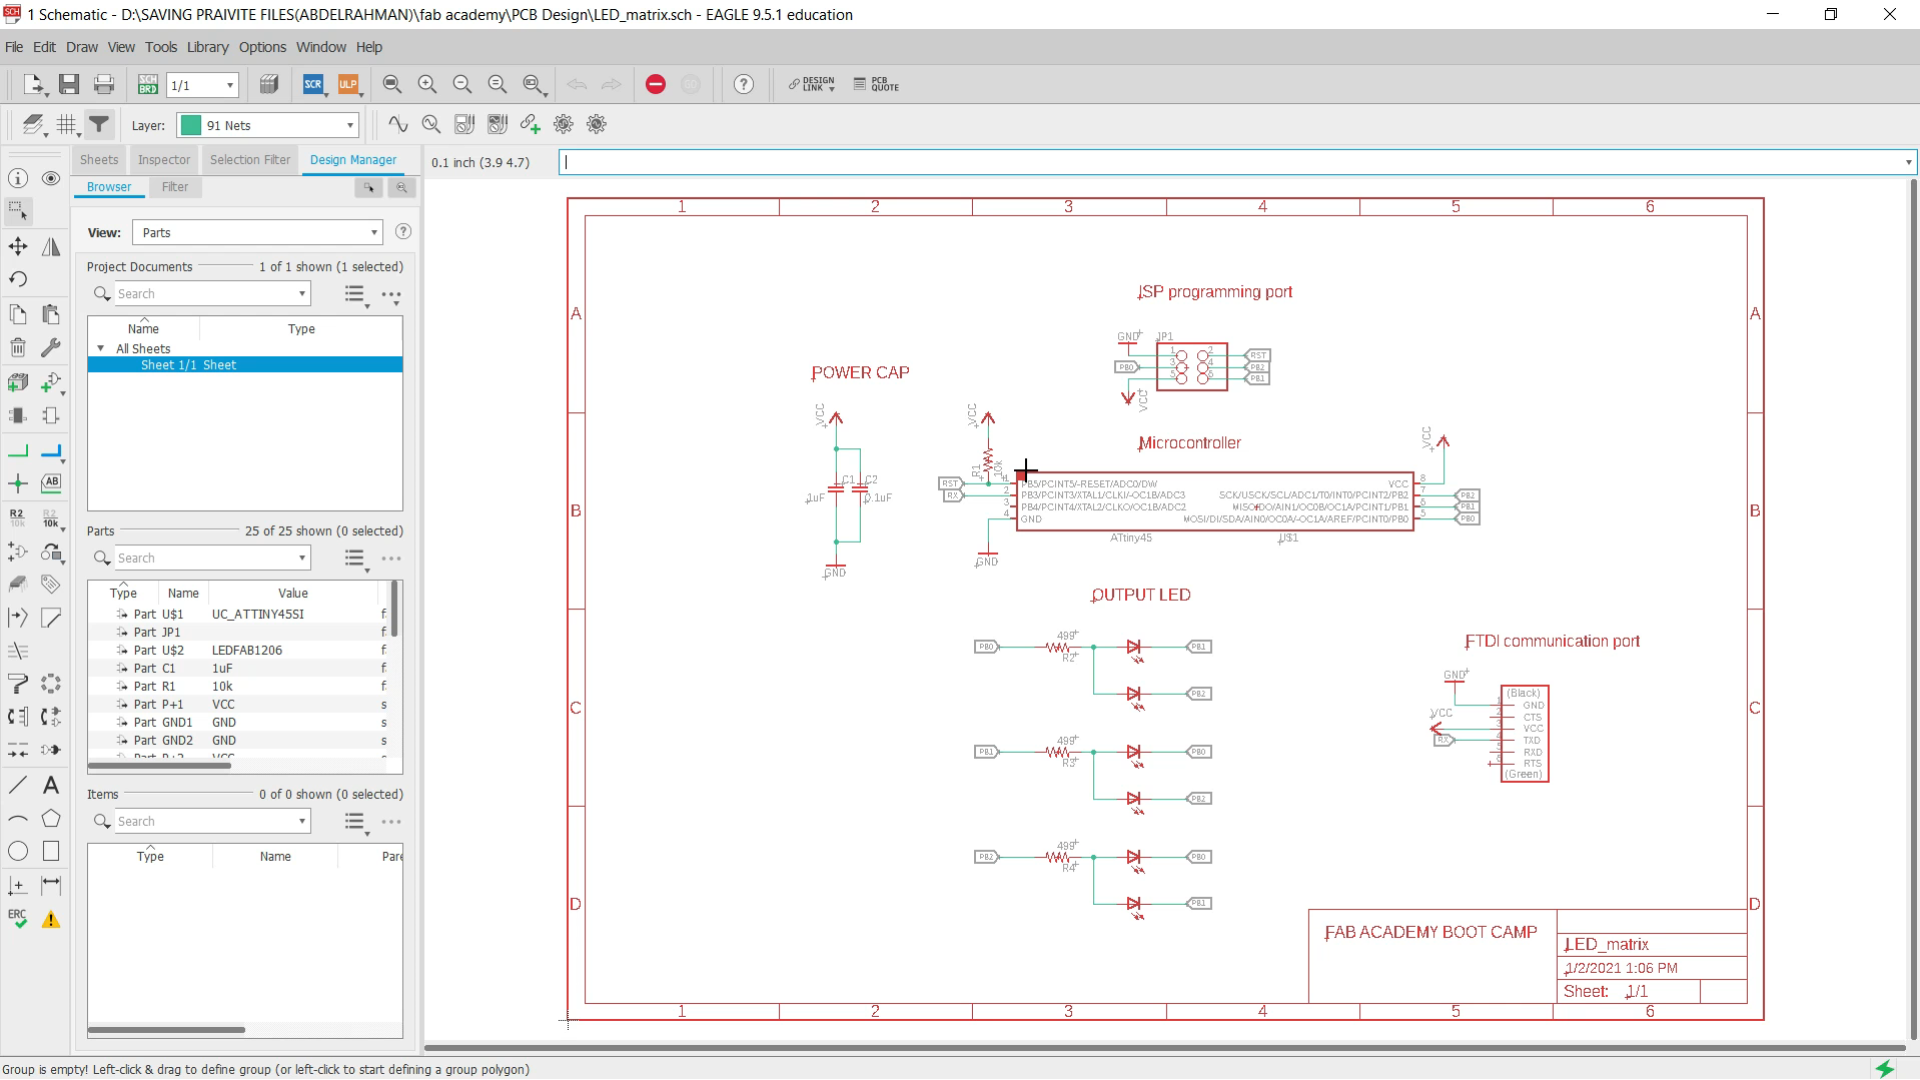Run the ERC electrical rule check

pos(16,915)
